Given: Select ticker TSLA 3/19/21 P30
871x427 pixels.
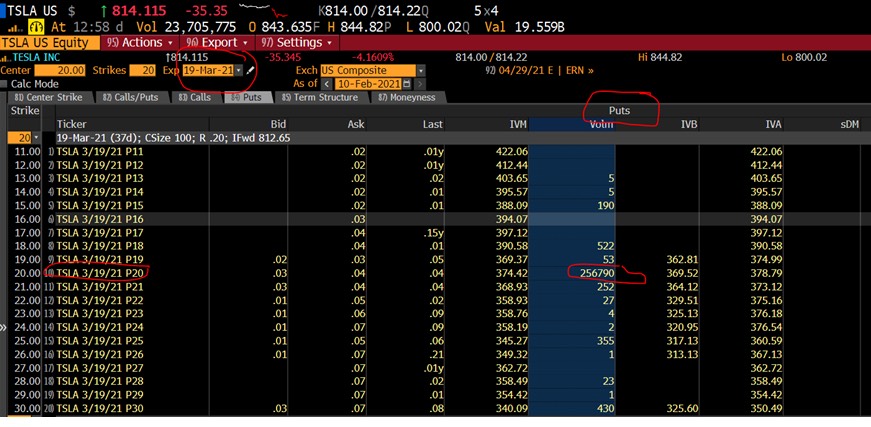Looking at the screenshot, I should coord(101,409).
